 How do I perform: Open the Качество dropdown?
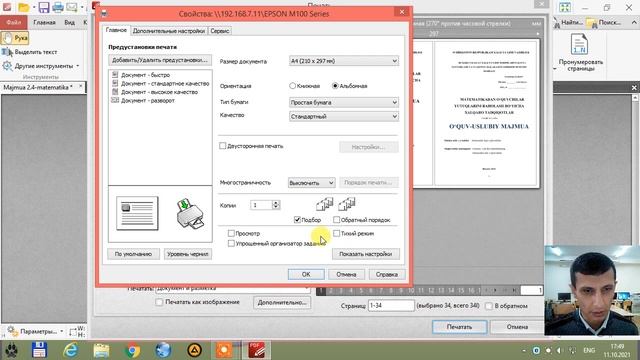[344, 116]
